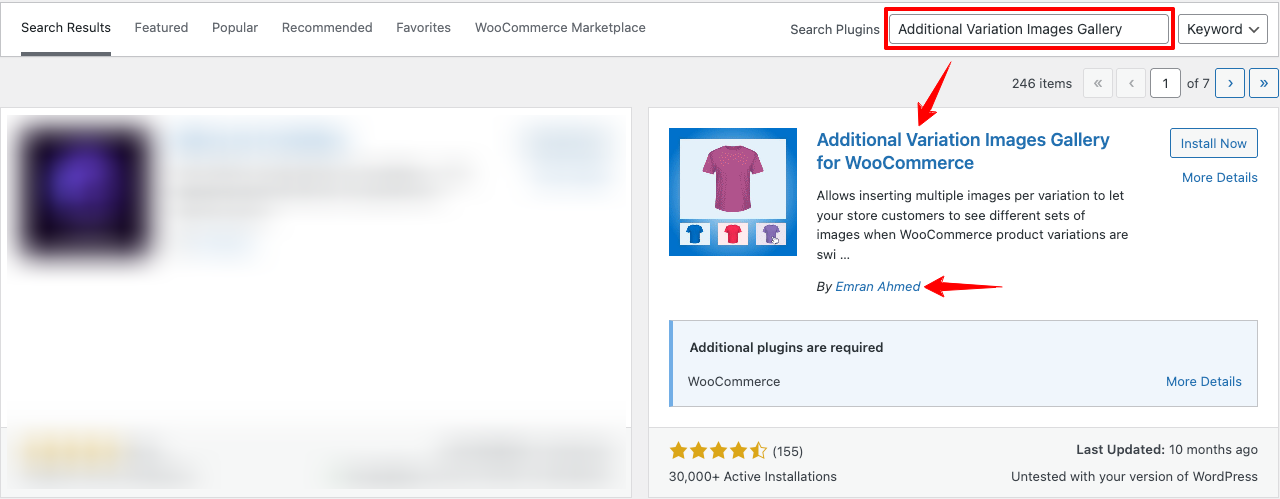1280x499 pixels.
Task: Open the WooCommerce Marketplace tab
Action: (560, 28)
